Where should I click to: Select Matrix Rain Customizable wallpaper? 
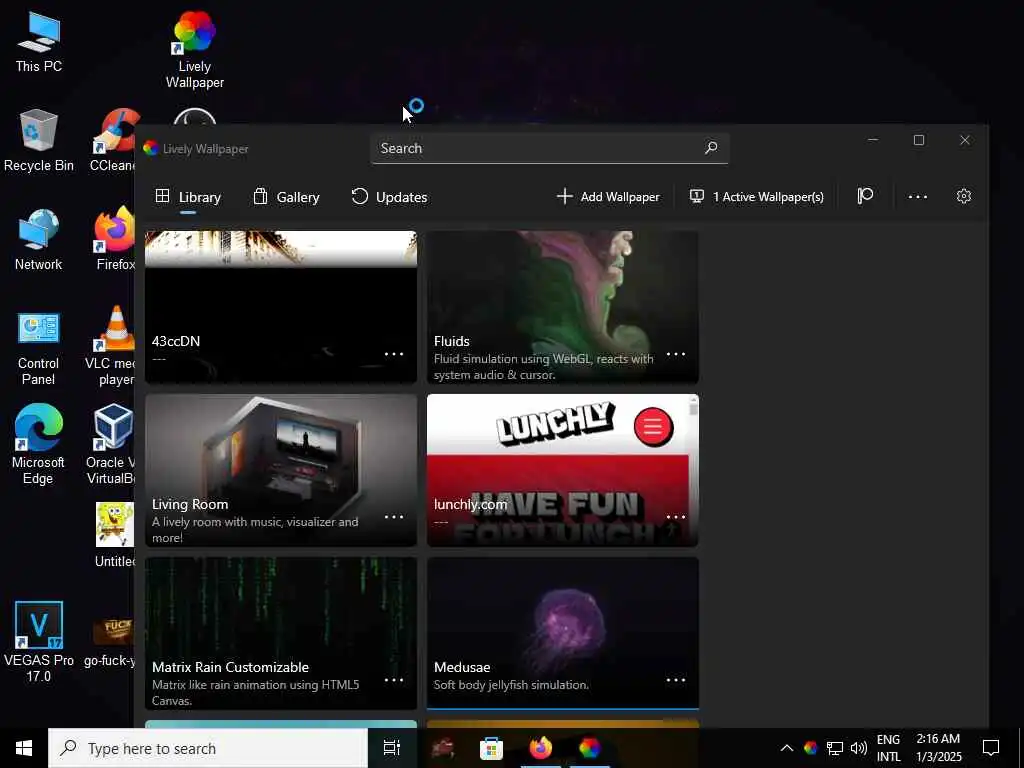(281, 633)
